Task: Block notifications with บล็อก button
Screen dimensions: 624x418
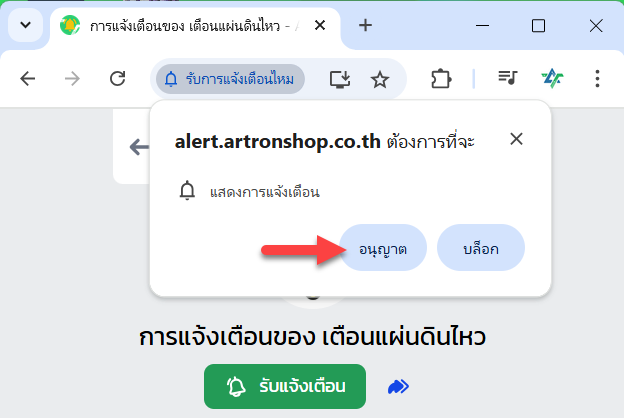Action: (x=481, y=248)
